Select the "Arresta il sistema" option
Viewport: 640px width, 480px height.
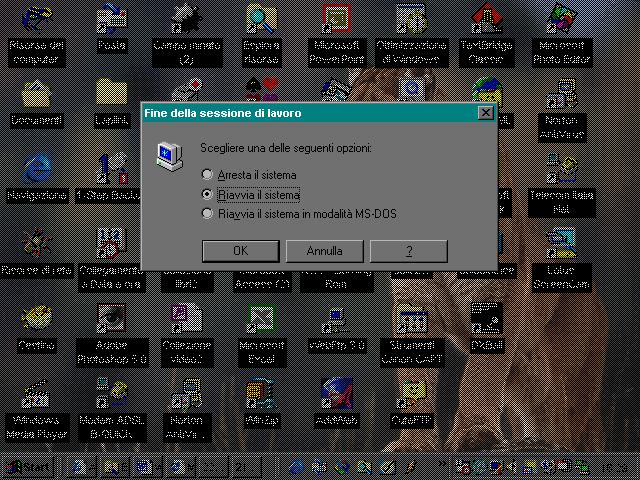click(208, 176)
